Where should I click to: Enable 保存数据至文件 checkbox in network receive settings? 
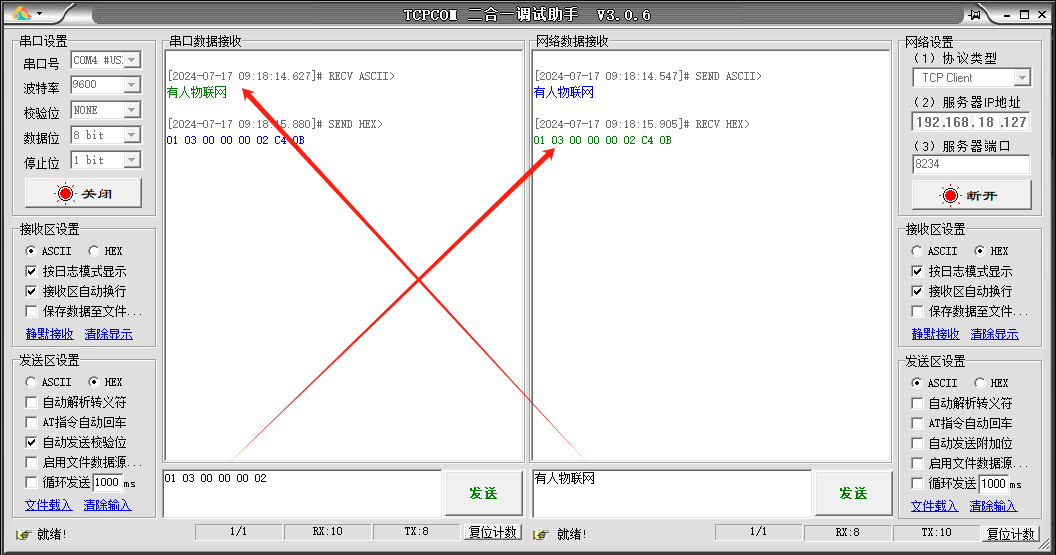(x=918, y=311)
